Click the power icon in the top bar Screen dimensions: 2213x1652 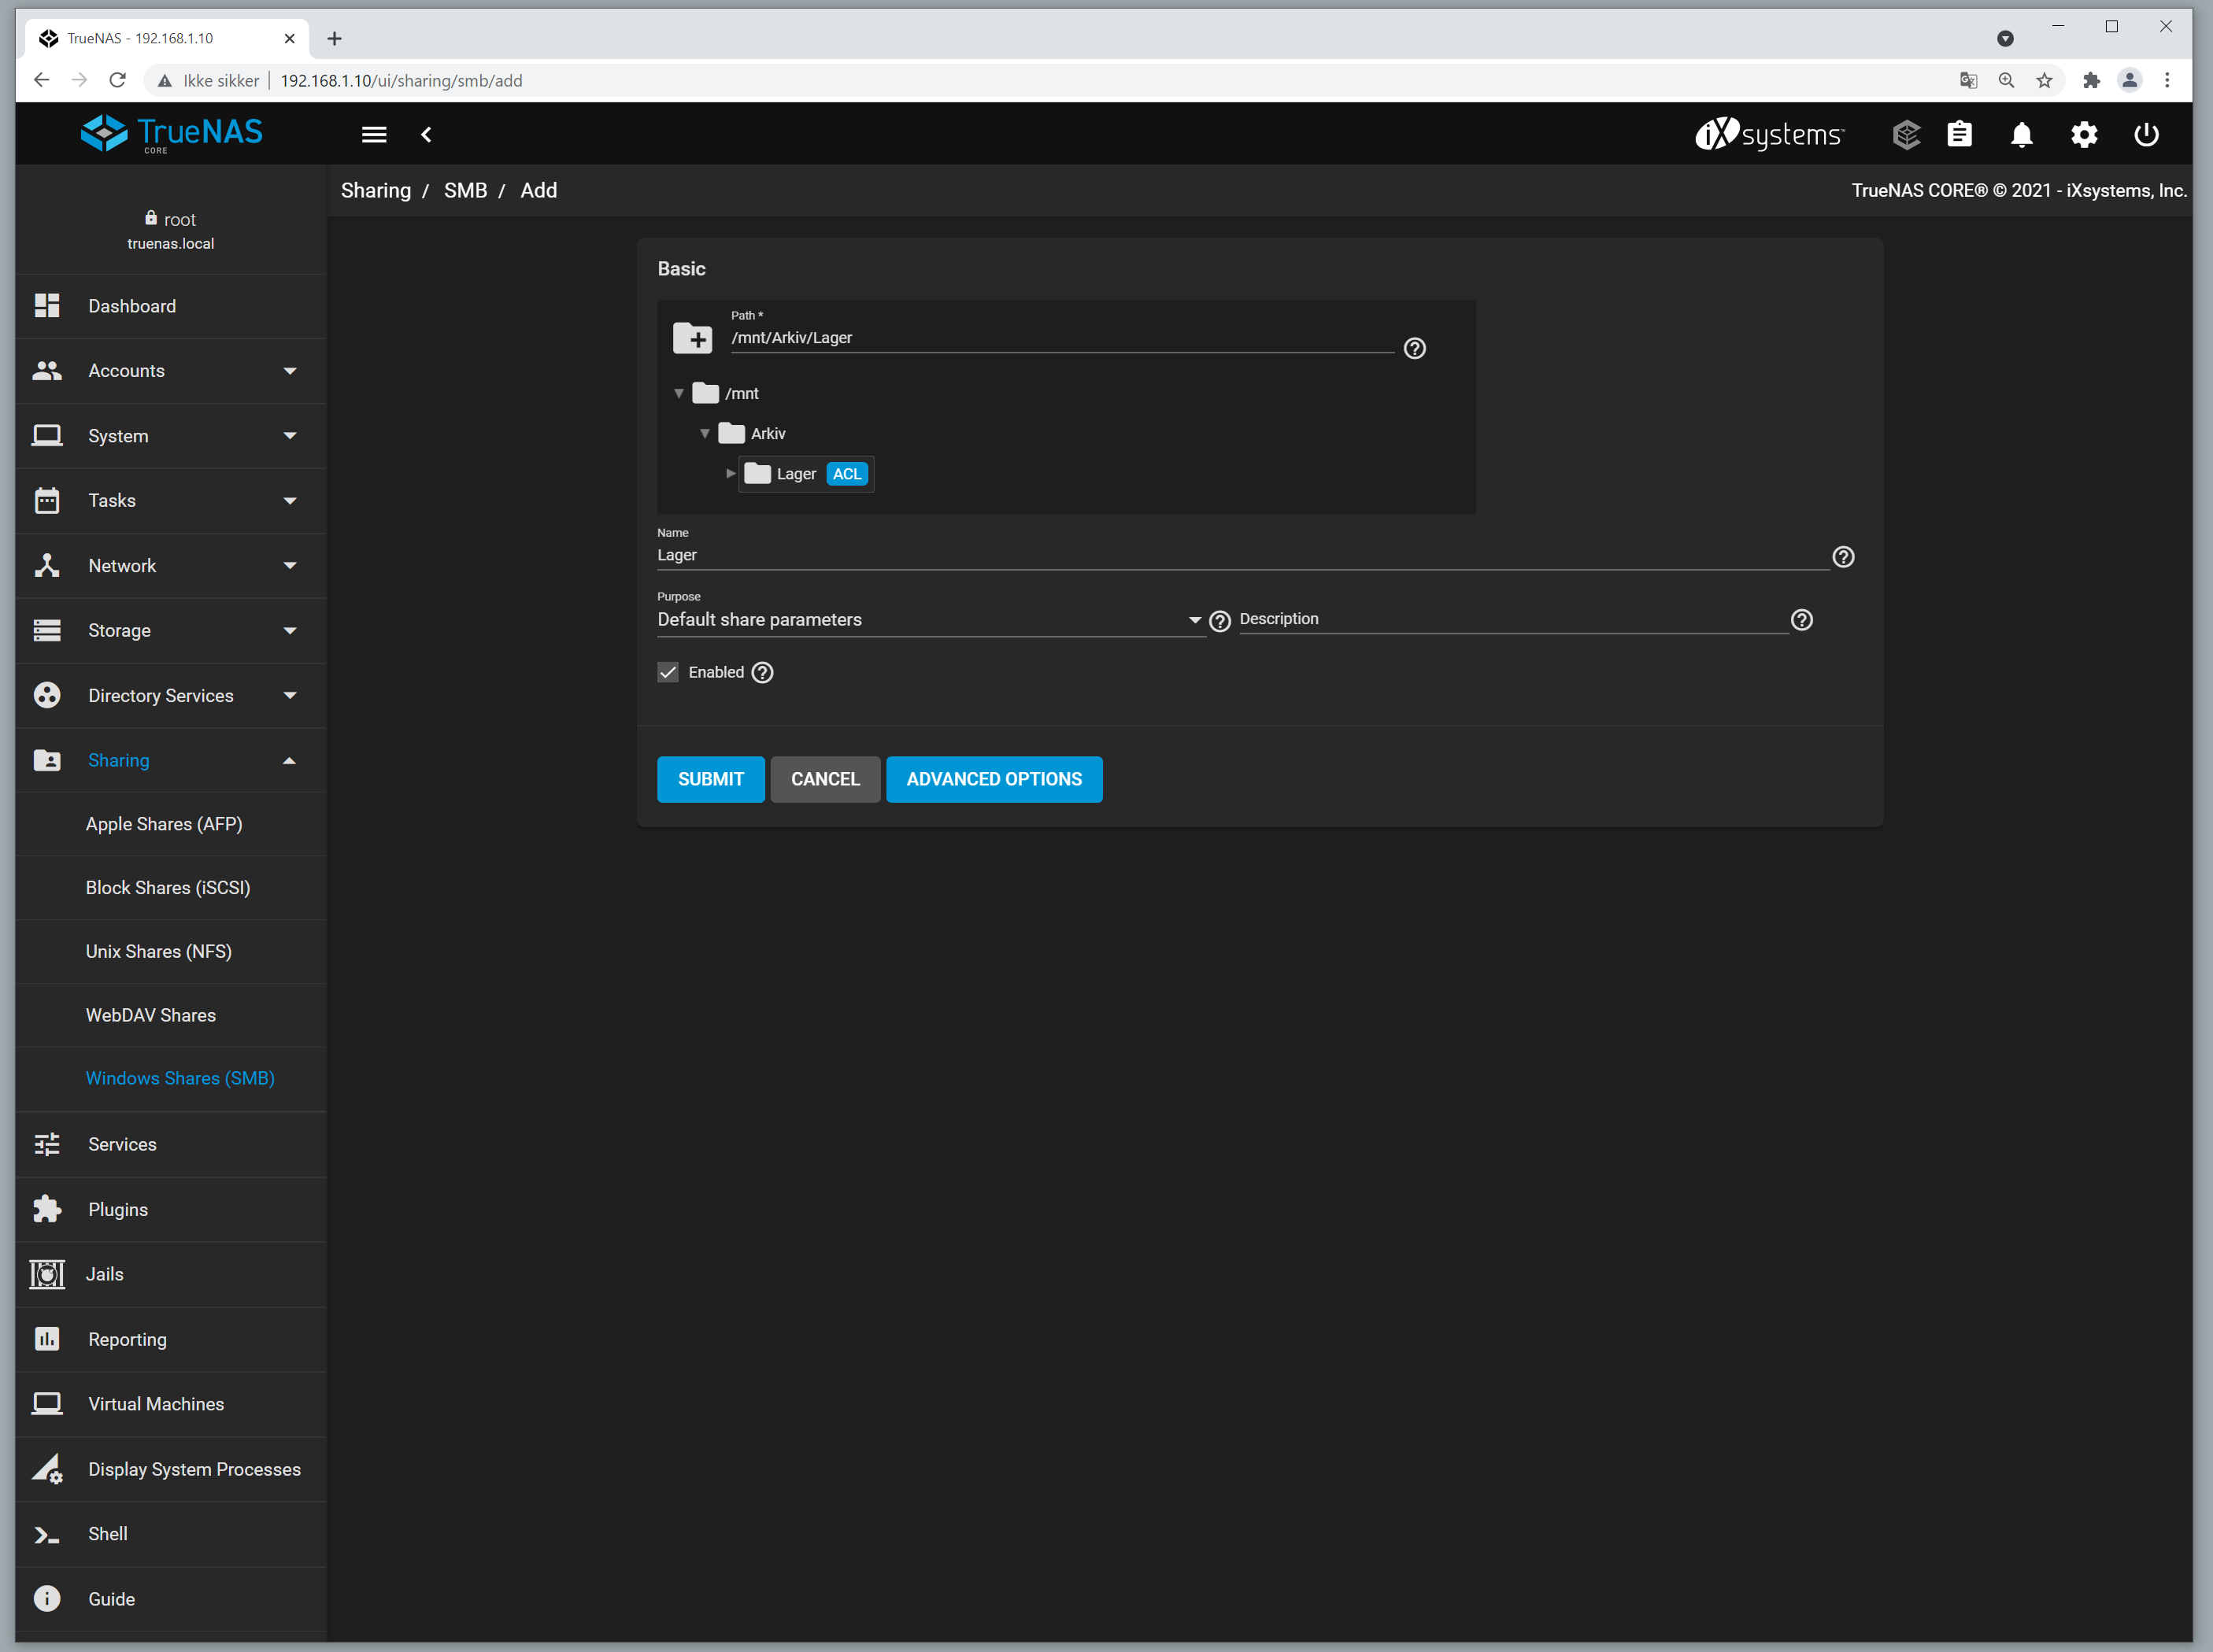pyautogui.click(x=2146, y=134)
